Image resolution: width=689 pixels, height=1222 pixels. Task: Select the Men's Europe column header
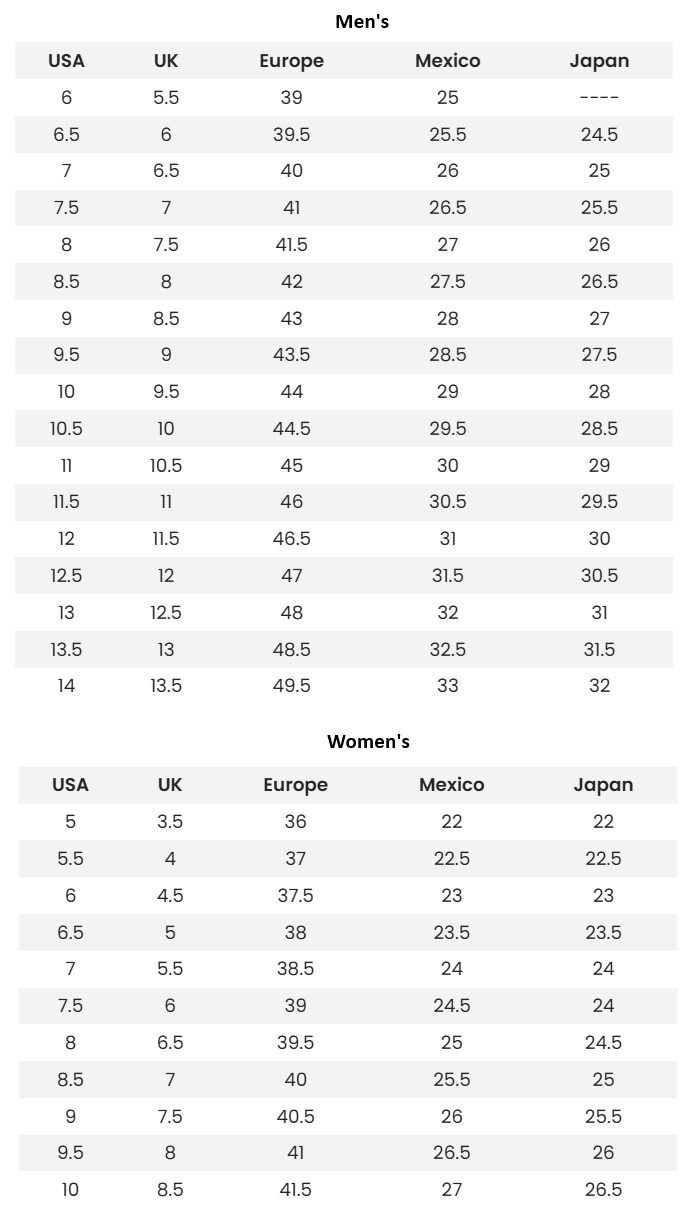(x=292, y=60)
